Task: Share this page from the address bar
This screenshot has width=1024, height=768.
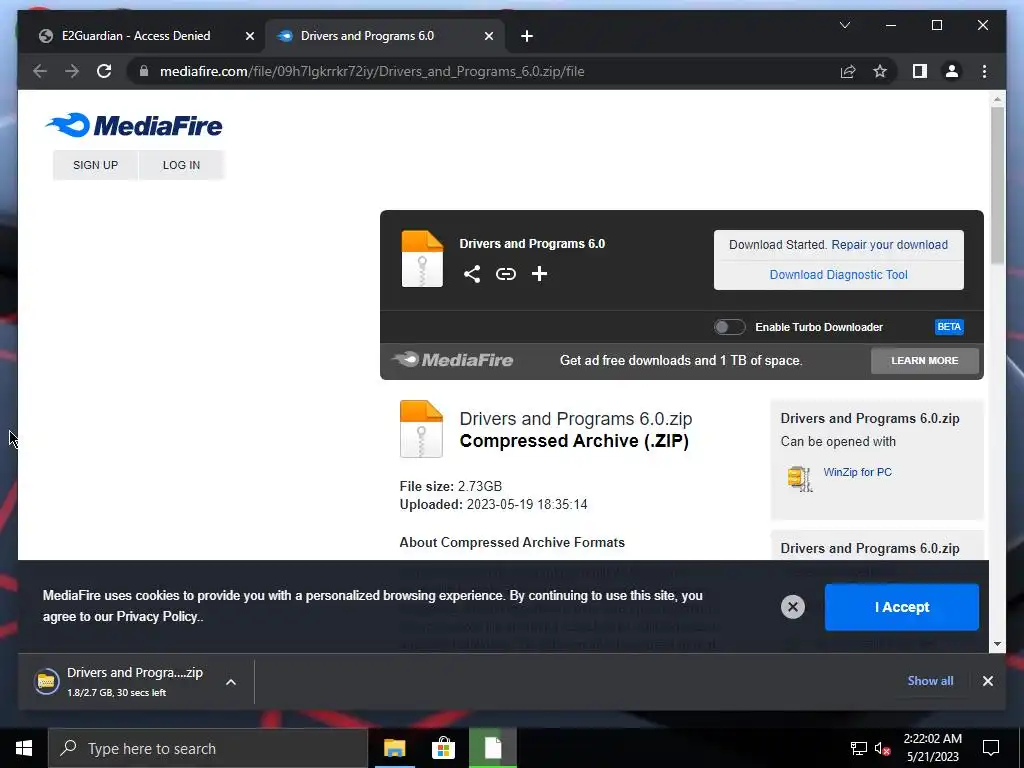Action: point(848,71)
